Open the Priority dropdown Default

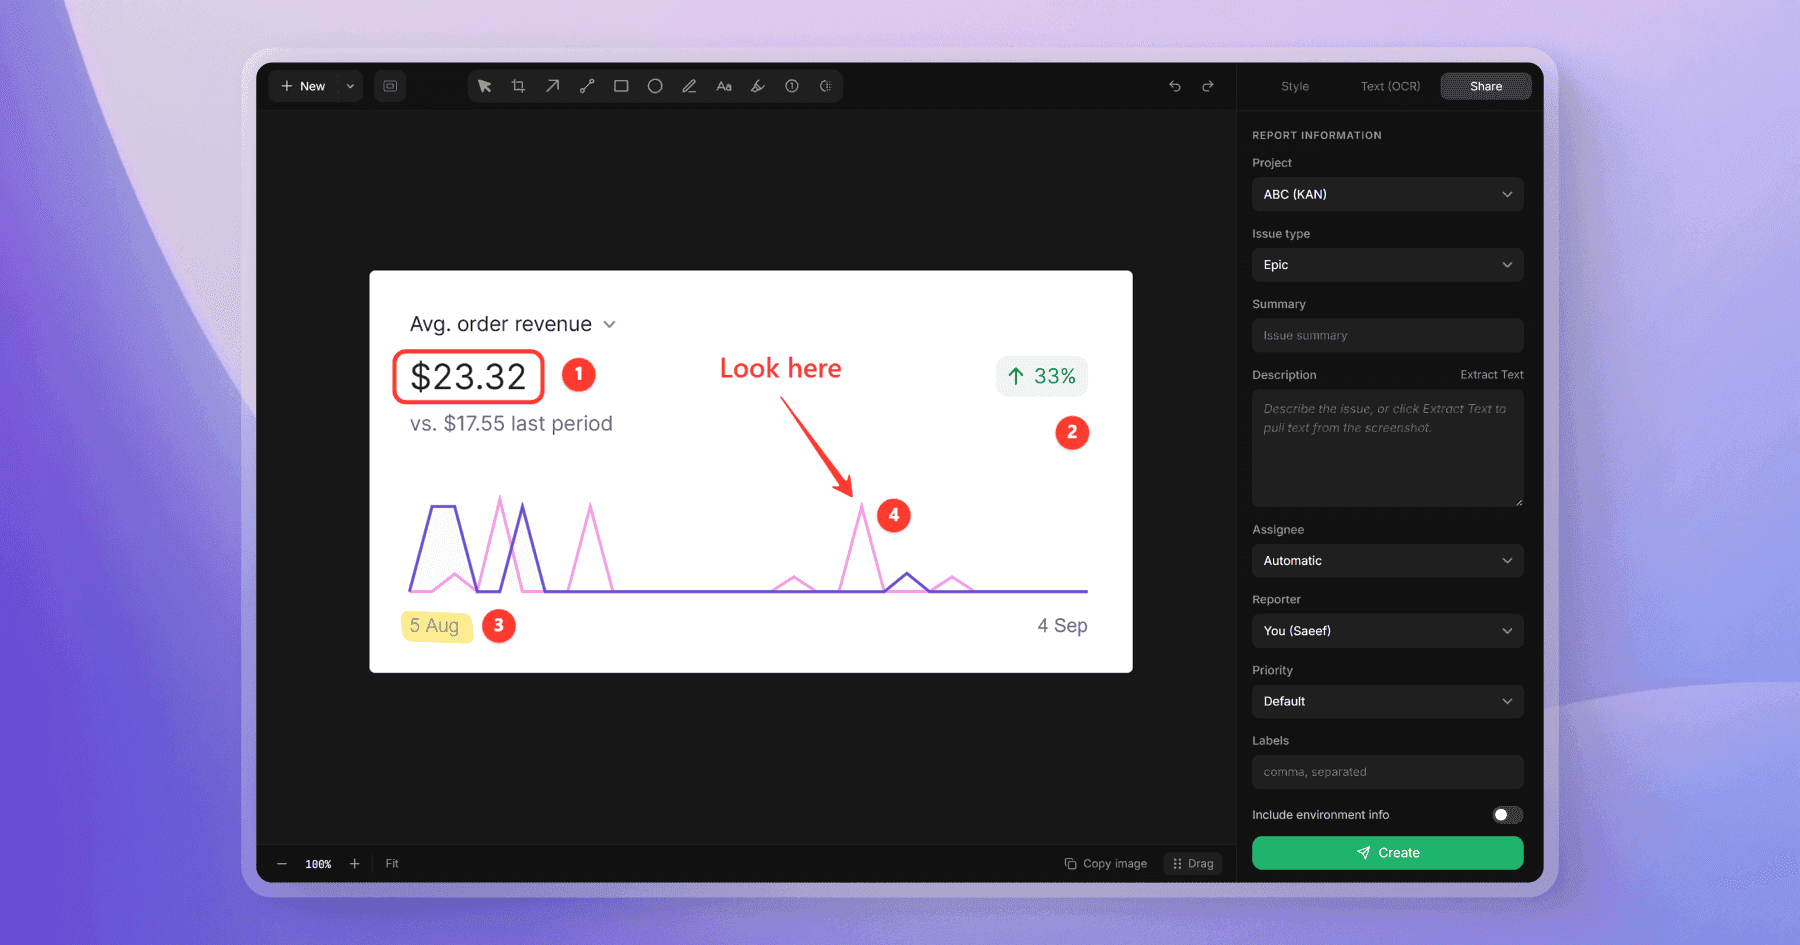(x=1387, y=702)
